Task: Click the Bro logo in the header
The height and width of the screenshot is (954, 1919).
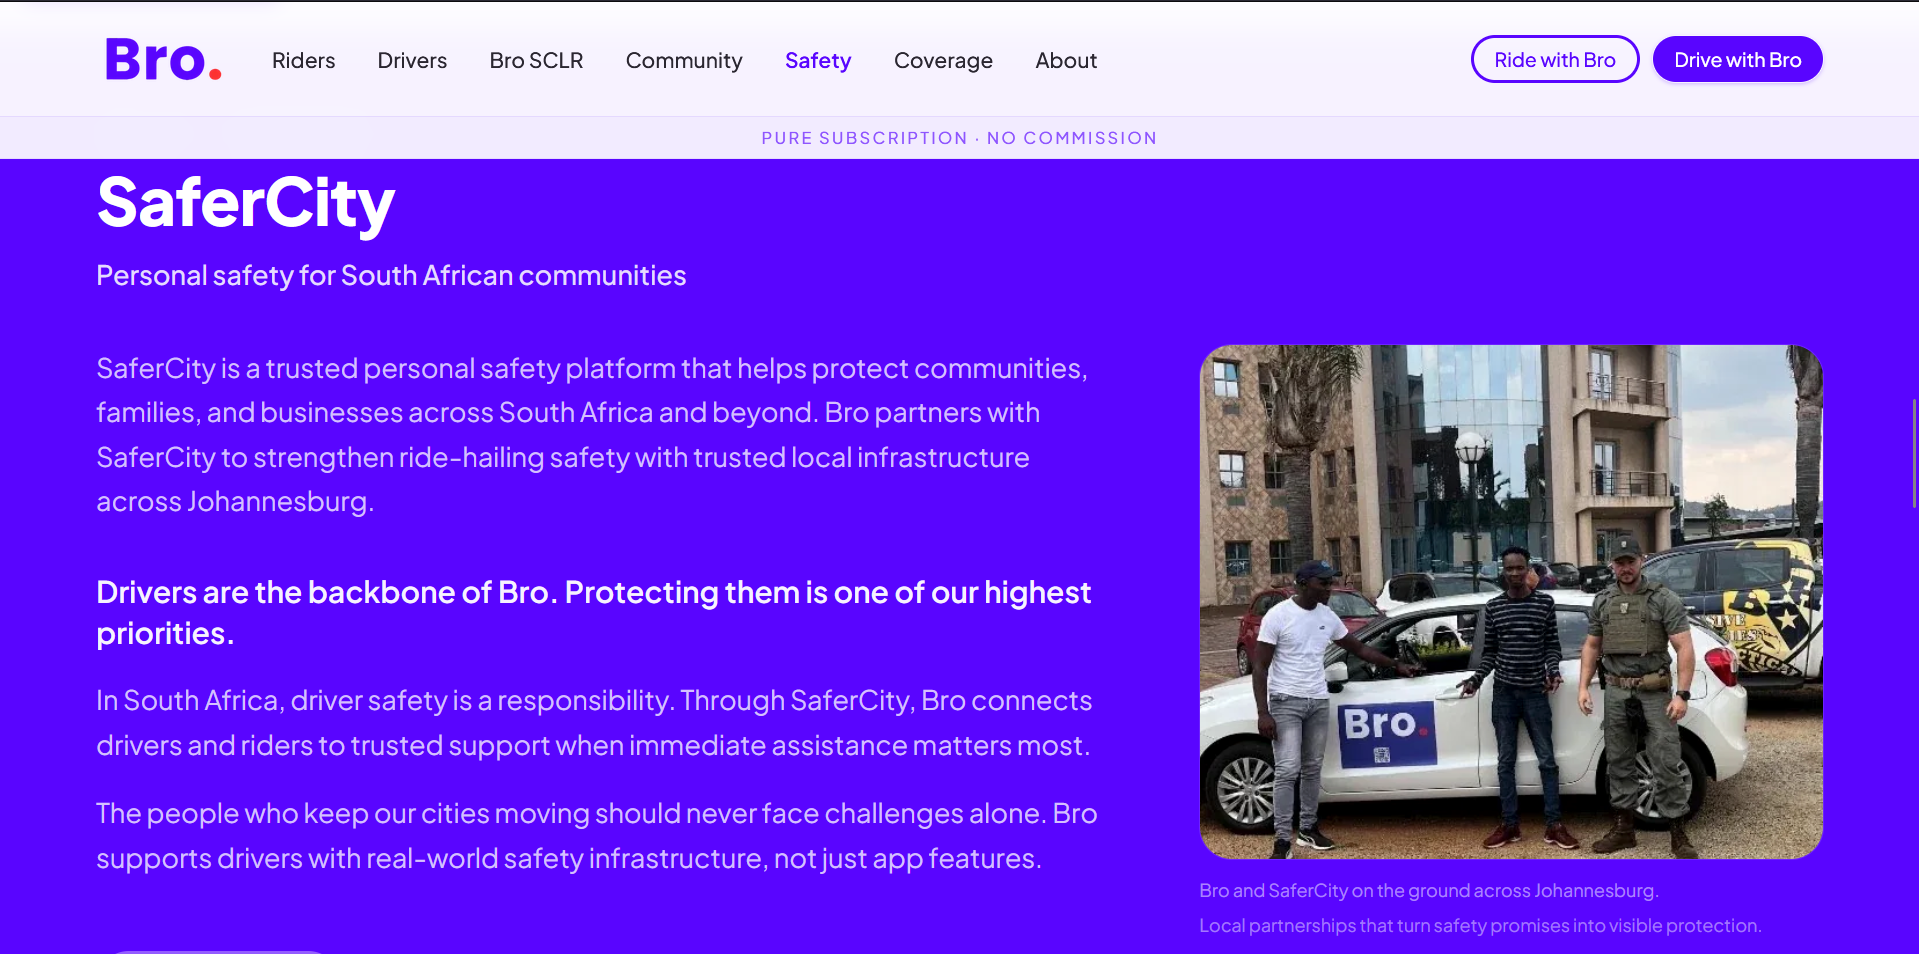Action: [x=163, y=60]
